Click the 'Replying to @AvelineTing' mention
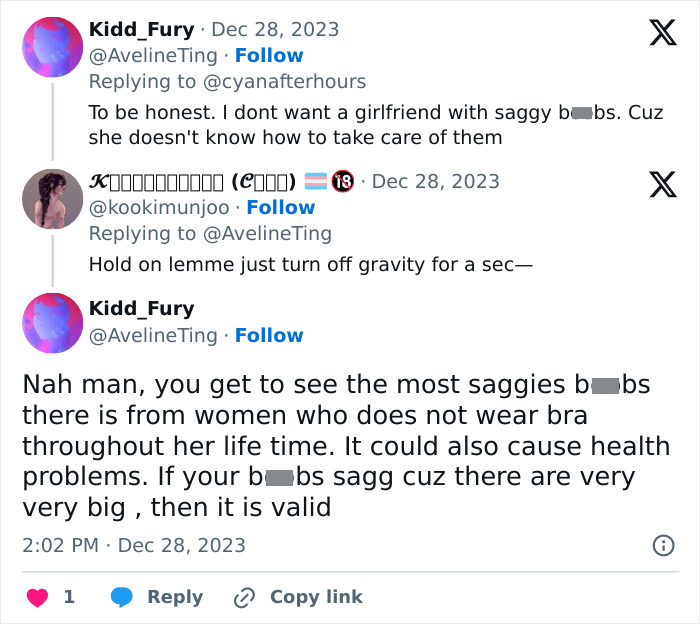The width and height of the screenshot is (700, 624). [267, 234]
